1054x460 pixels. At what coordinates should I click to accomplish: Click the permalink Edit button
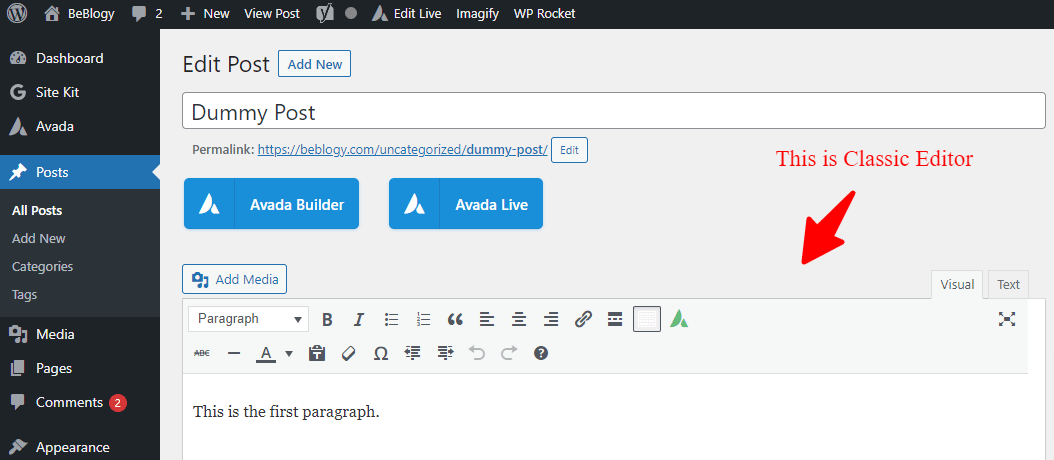click(569, 150)
